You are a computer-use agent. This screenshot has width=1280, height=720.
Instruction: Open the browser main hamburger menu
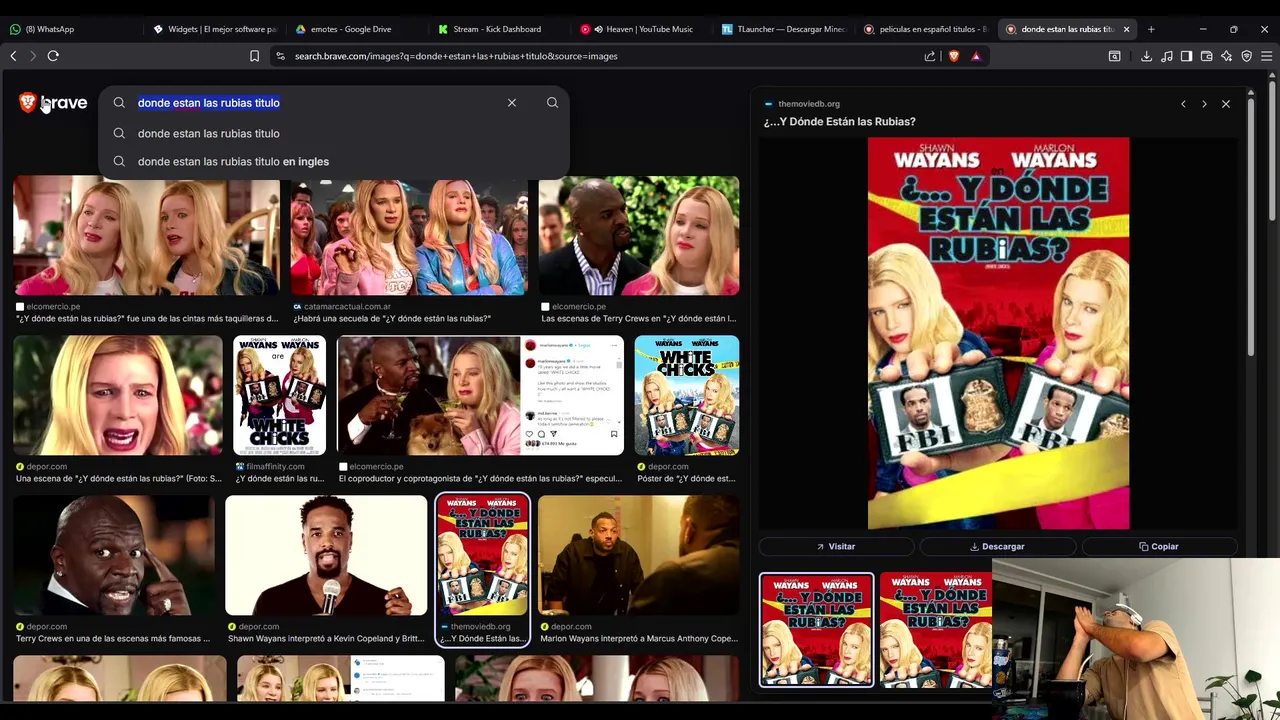1266,56
